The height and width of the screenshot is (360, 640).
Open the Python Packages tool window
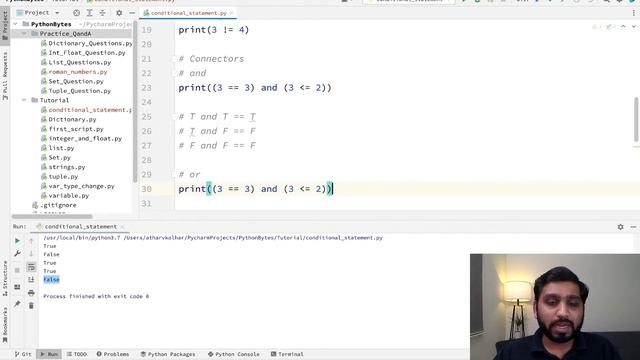pos(168,354)
